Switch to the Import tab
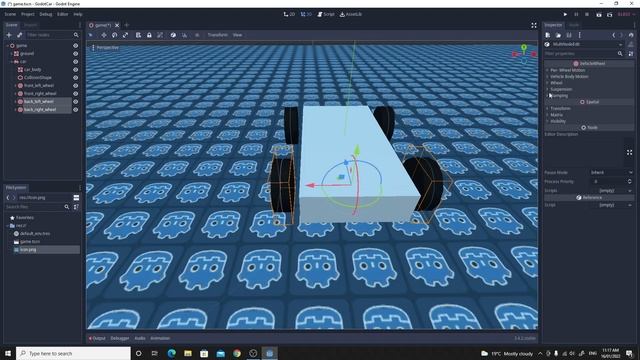Screen dimensions: 640x360 point(30,25)
